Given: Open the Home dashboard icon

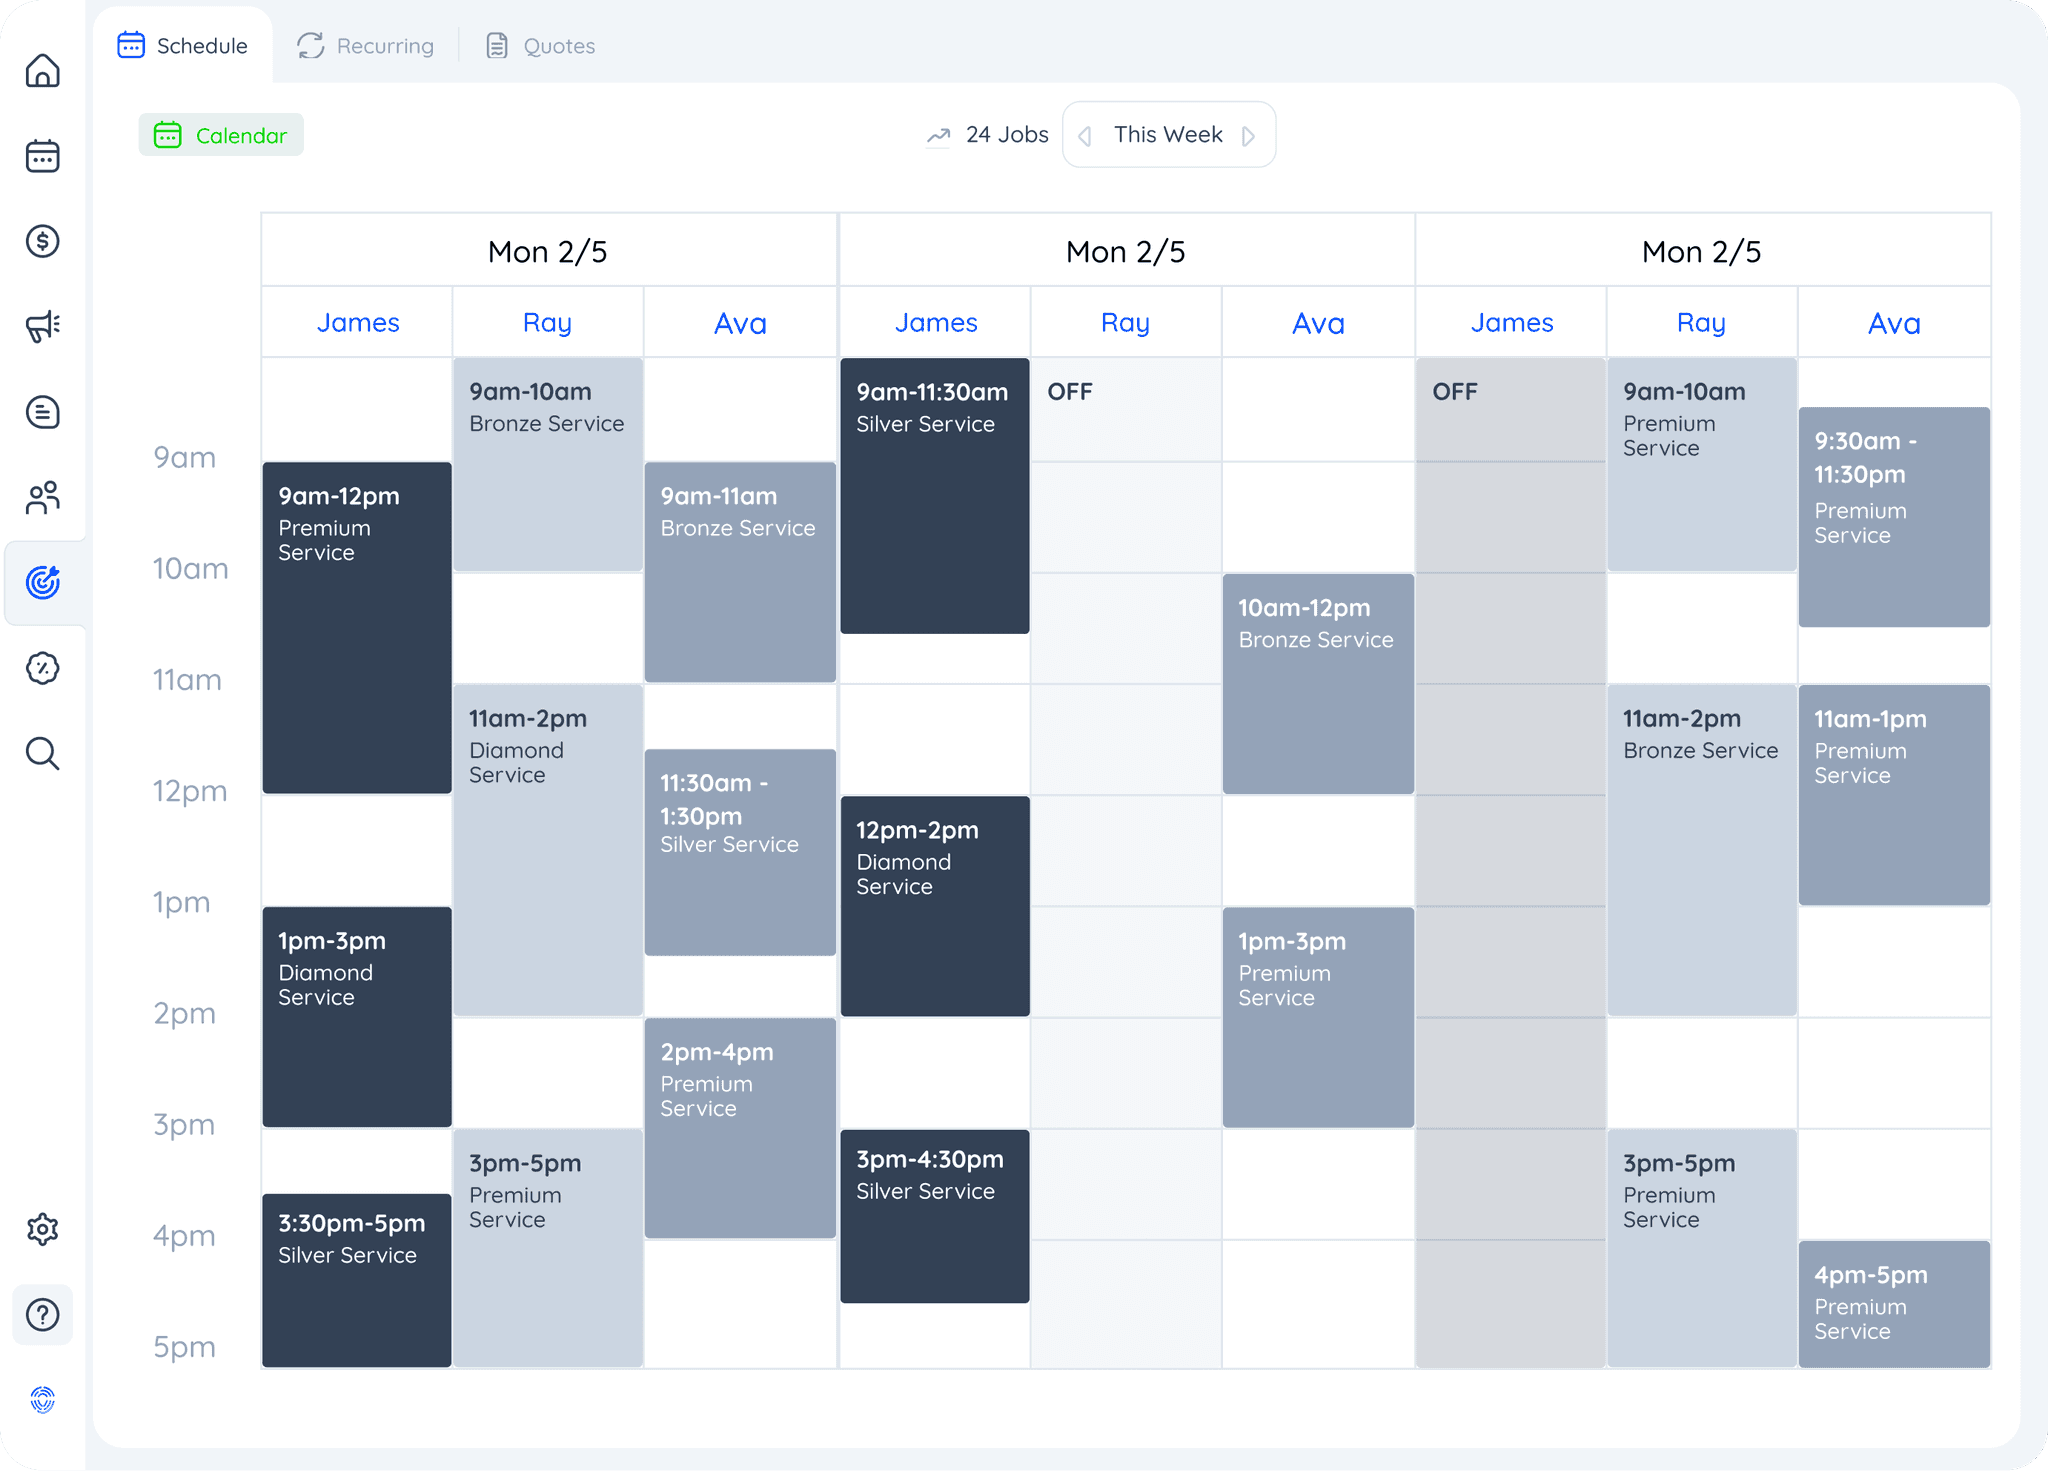Looking at the screenshot, I should 43,70.
